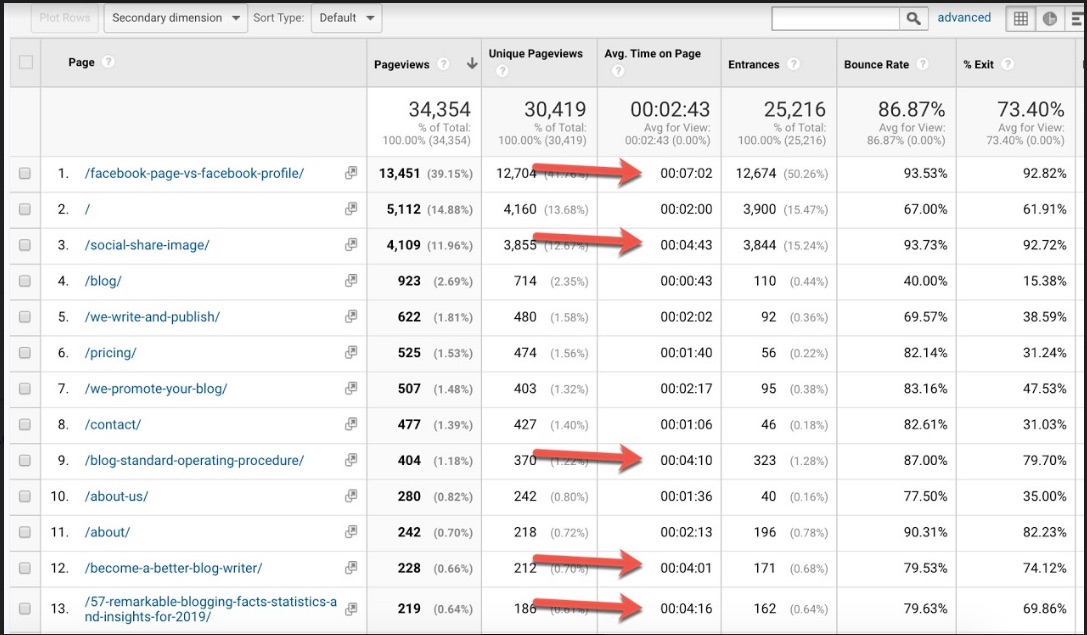Viewport: 1087px width, 635px height.
Task: Open the Secondary dimension dropdown
Action: tap(176, 18)
